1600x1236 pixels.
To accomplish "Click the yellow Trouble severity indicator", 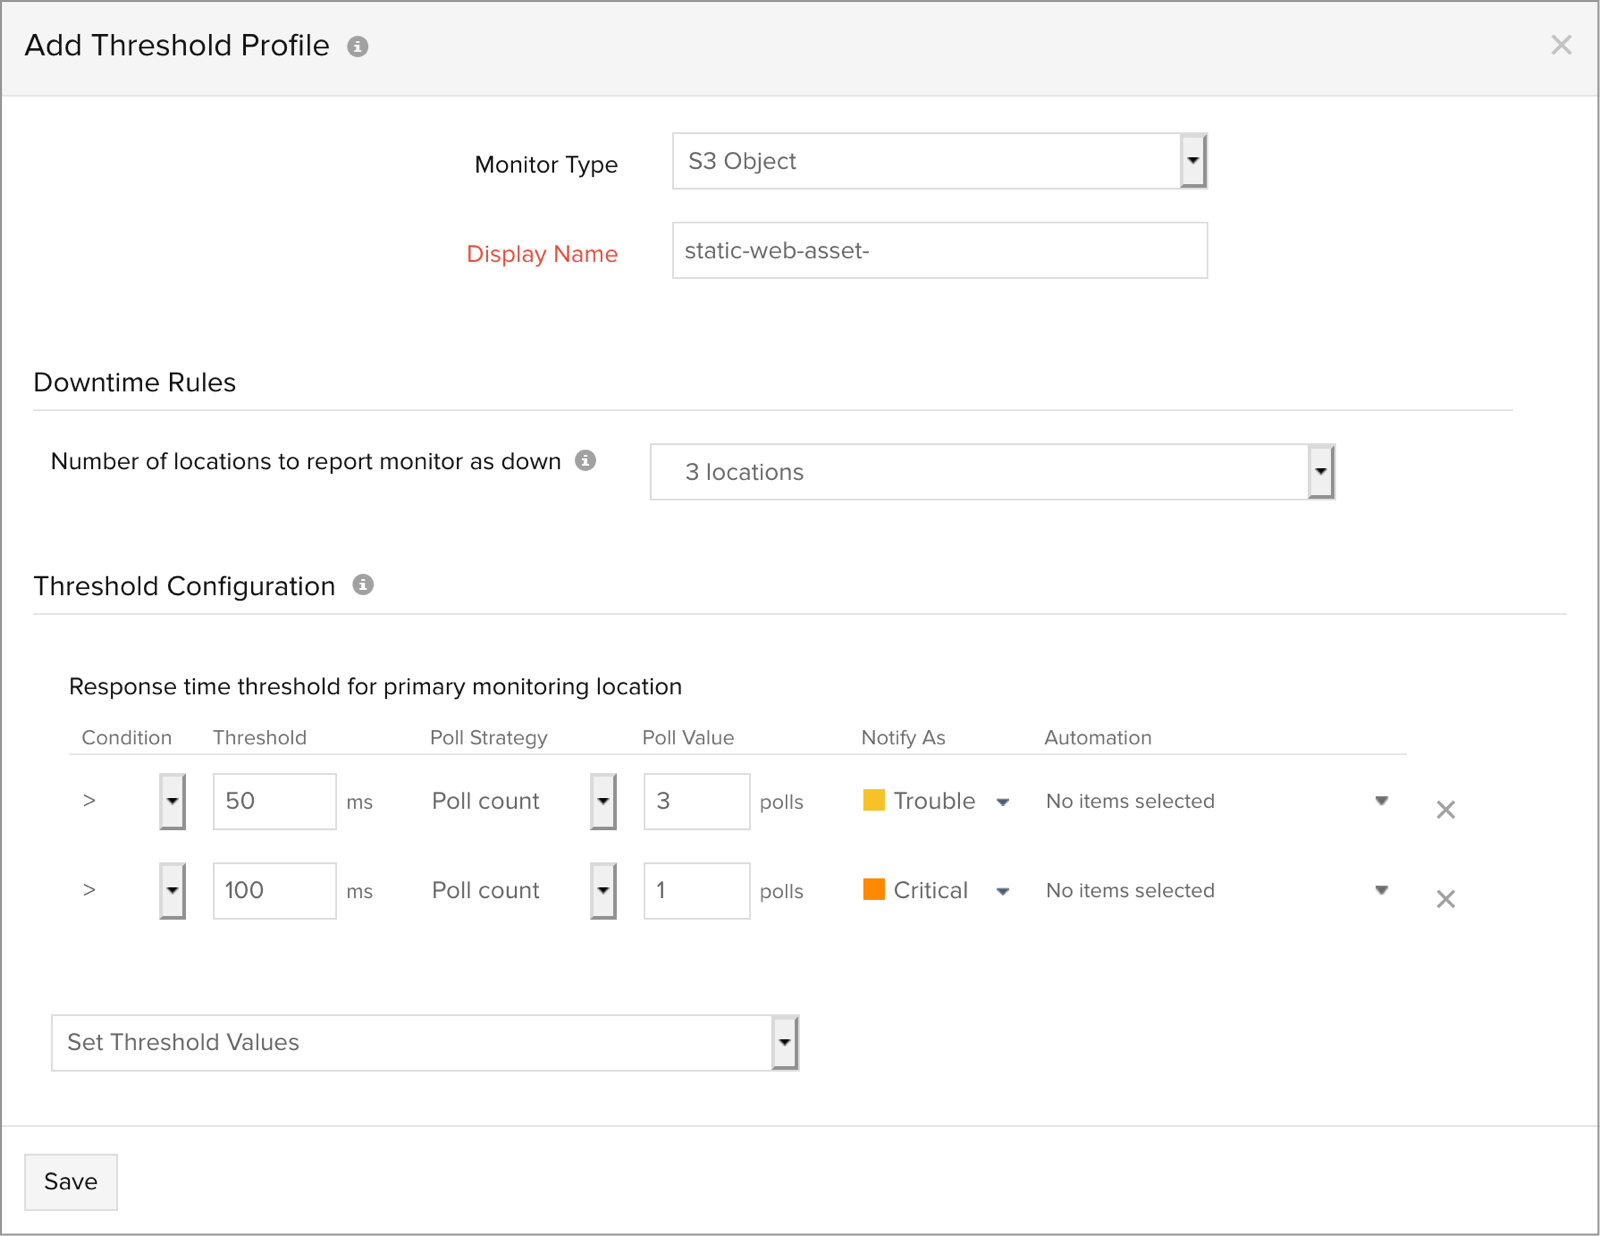I will 875,800.
